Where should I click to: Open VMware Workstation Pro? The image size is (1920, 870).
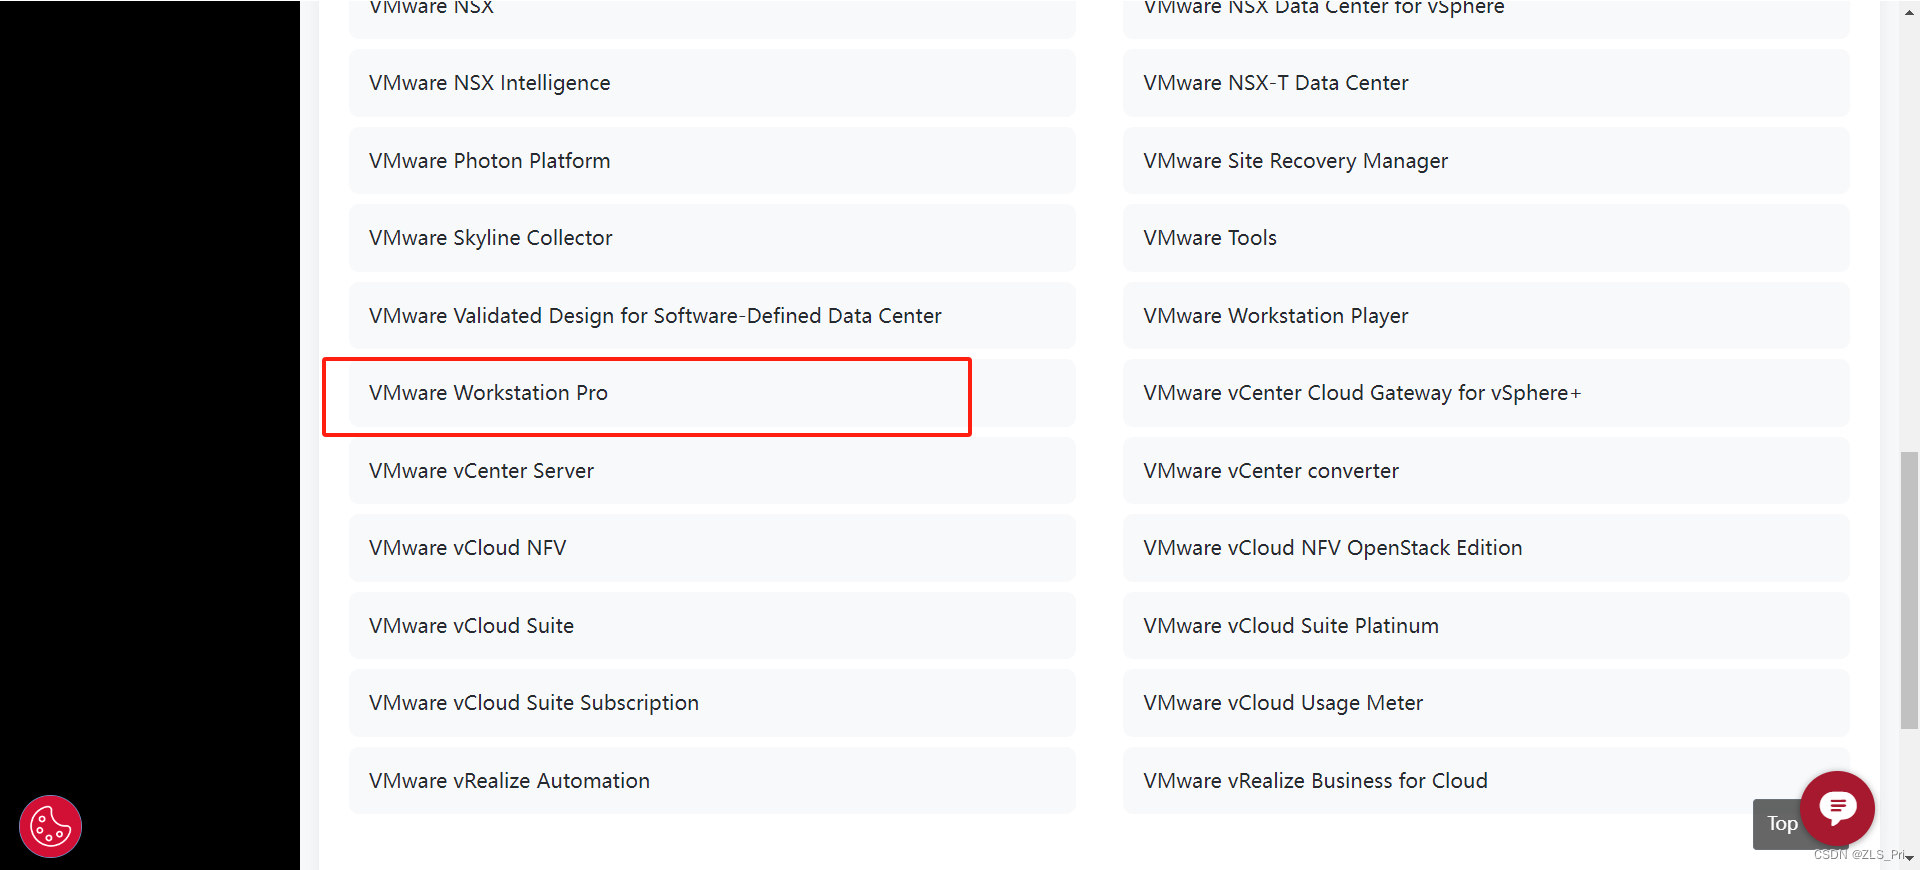[x=712, y=393]
